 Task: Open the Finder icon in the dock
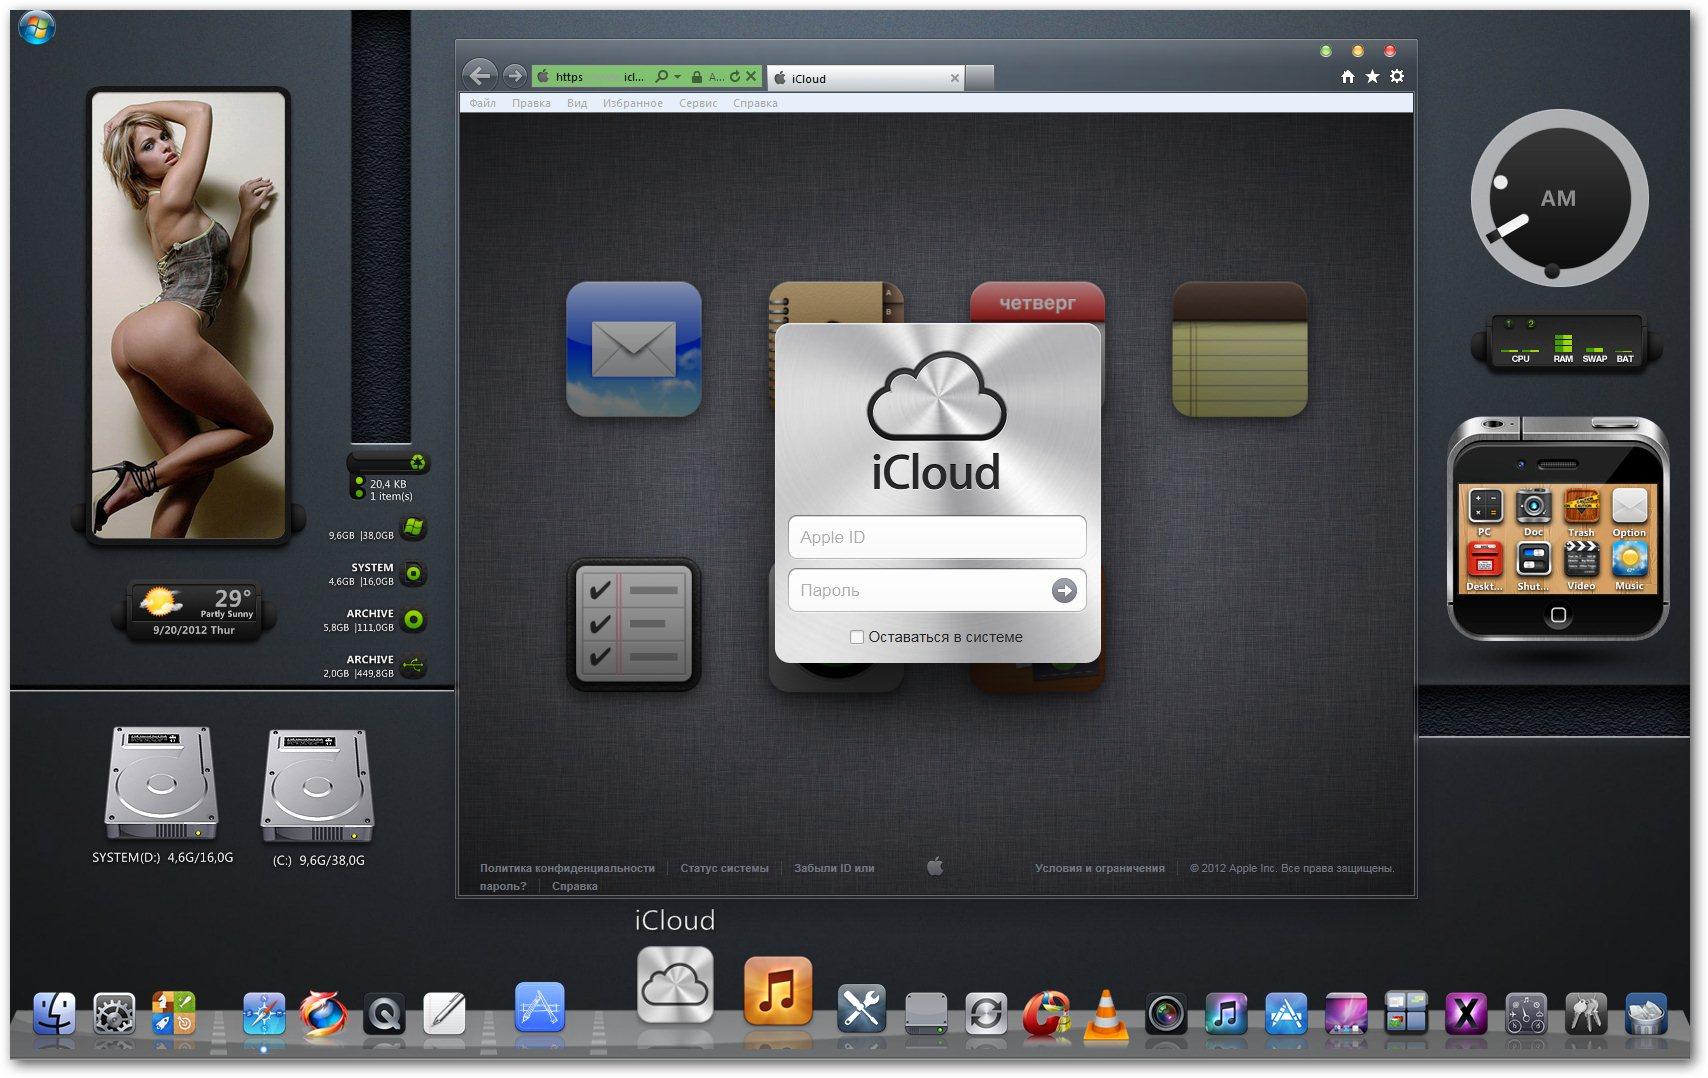[x=55, y=1014]
